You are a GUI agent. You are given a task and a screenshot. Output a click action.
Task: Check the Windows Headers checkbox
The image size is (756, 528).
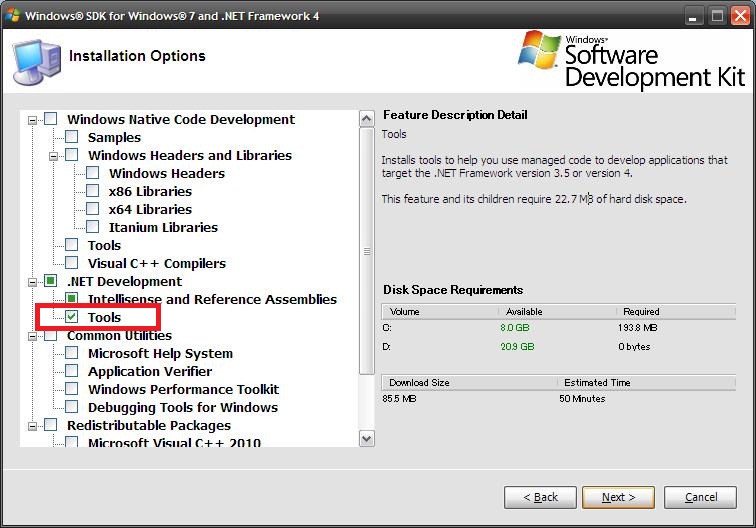(93, 173)
